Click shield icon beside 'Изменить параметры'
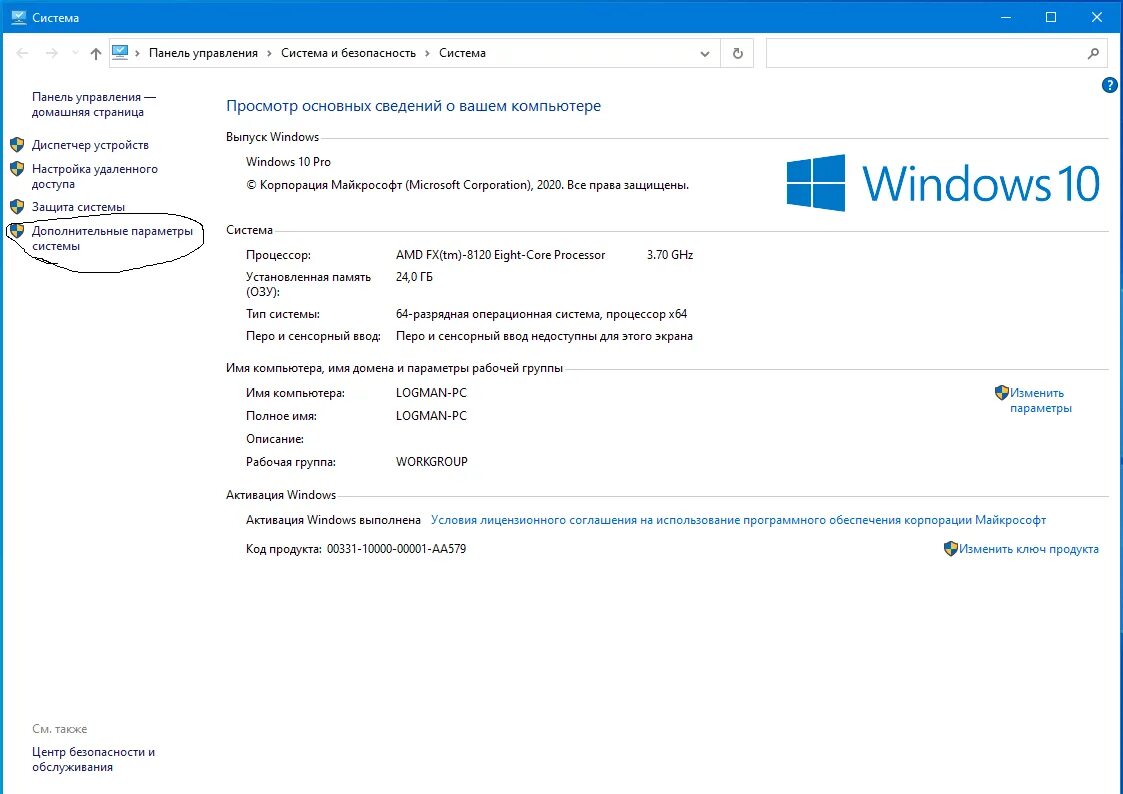Screen dimensions: 1123x794 pyautogui.click(x=1002, y=392)
